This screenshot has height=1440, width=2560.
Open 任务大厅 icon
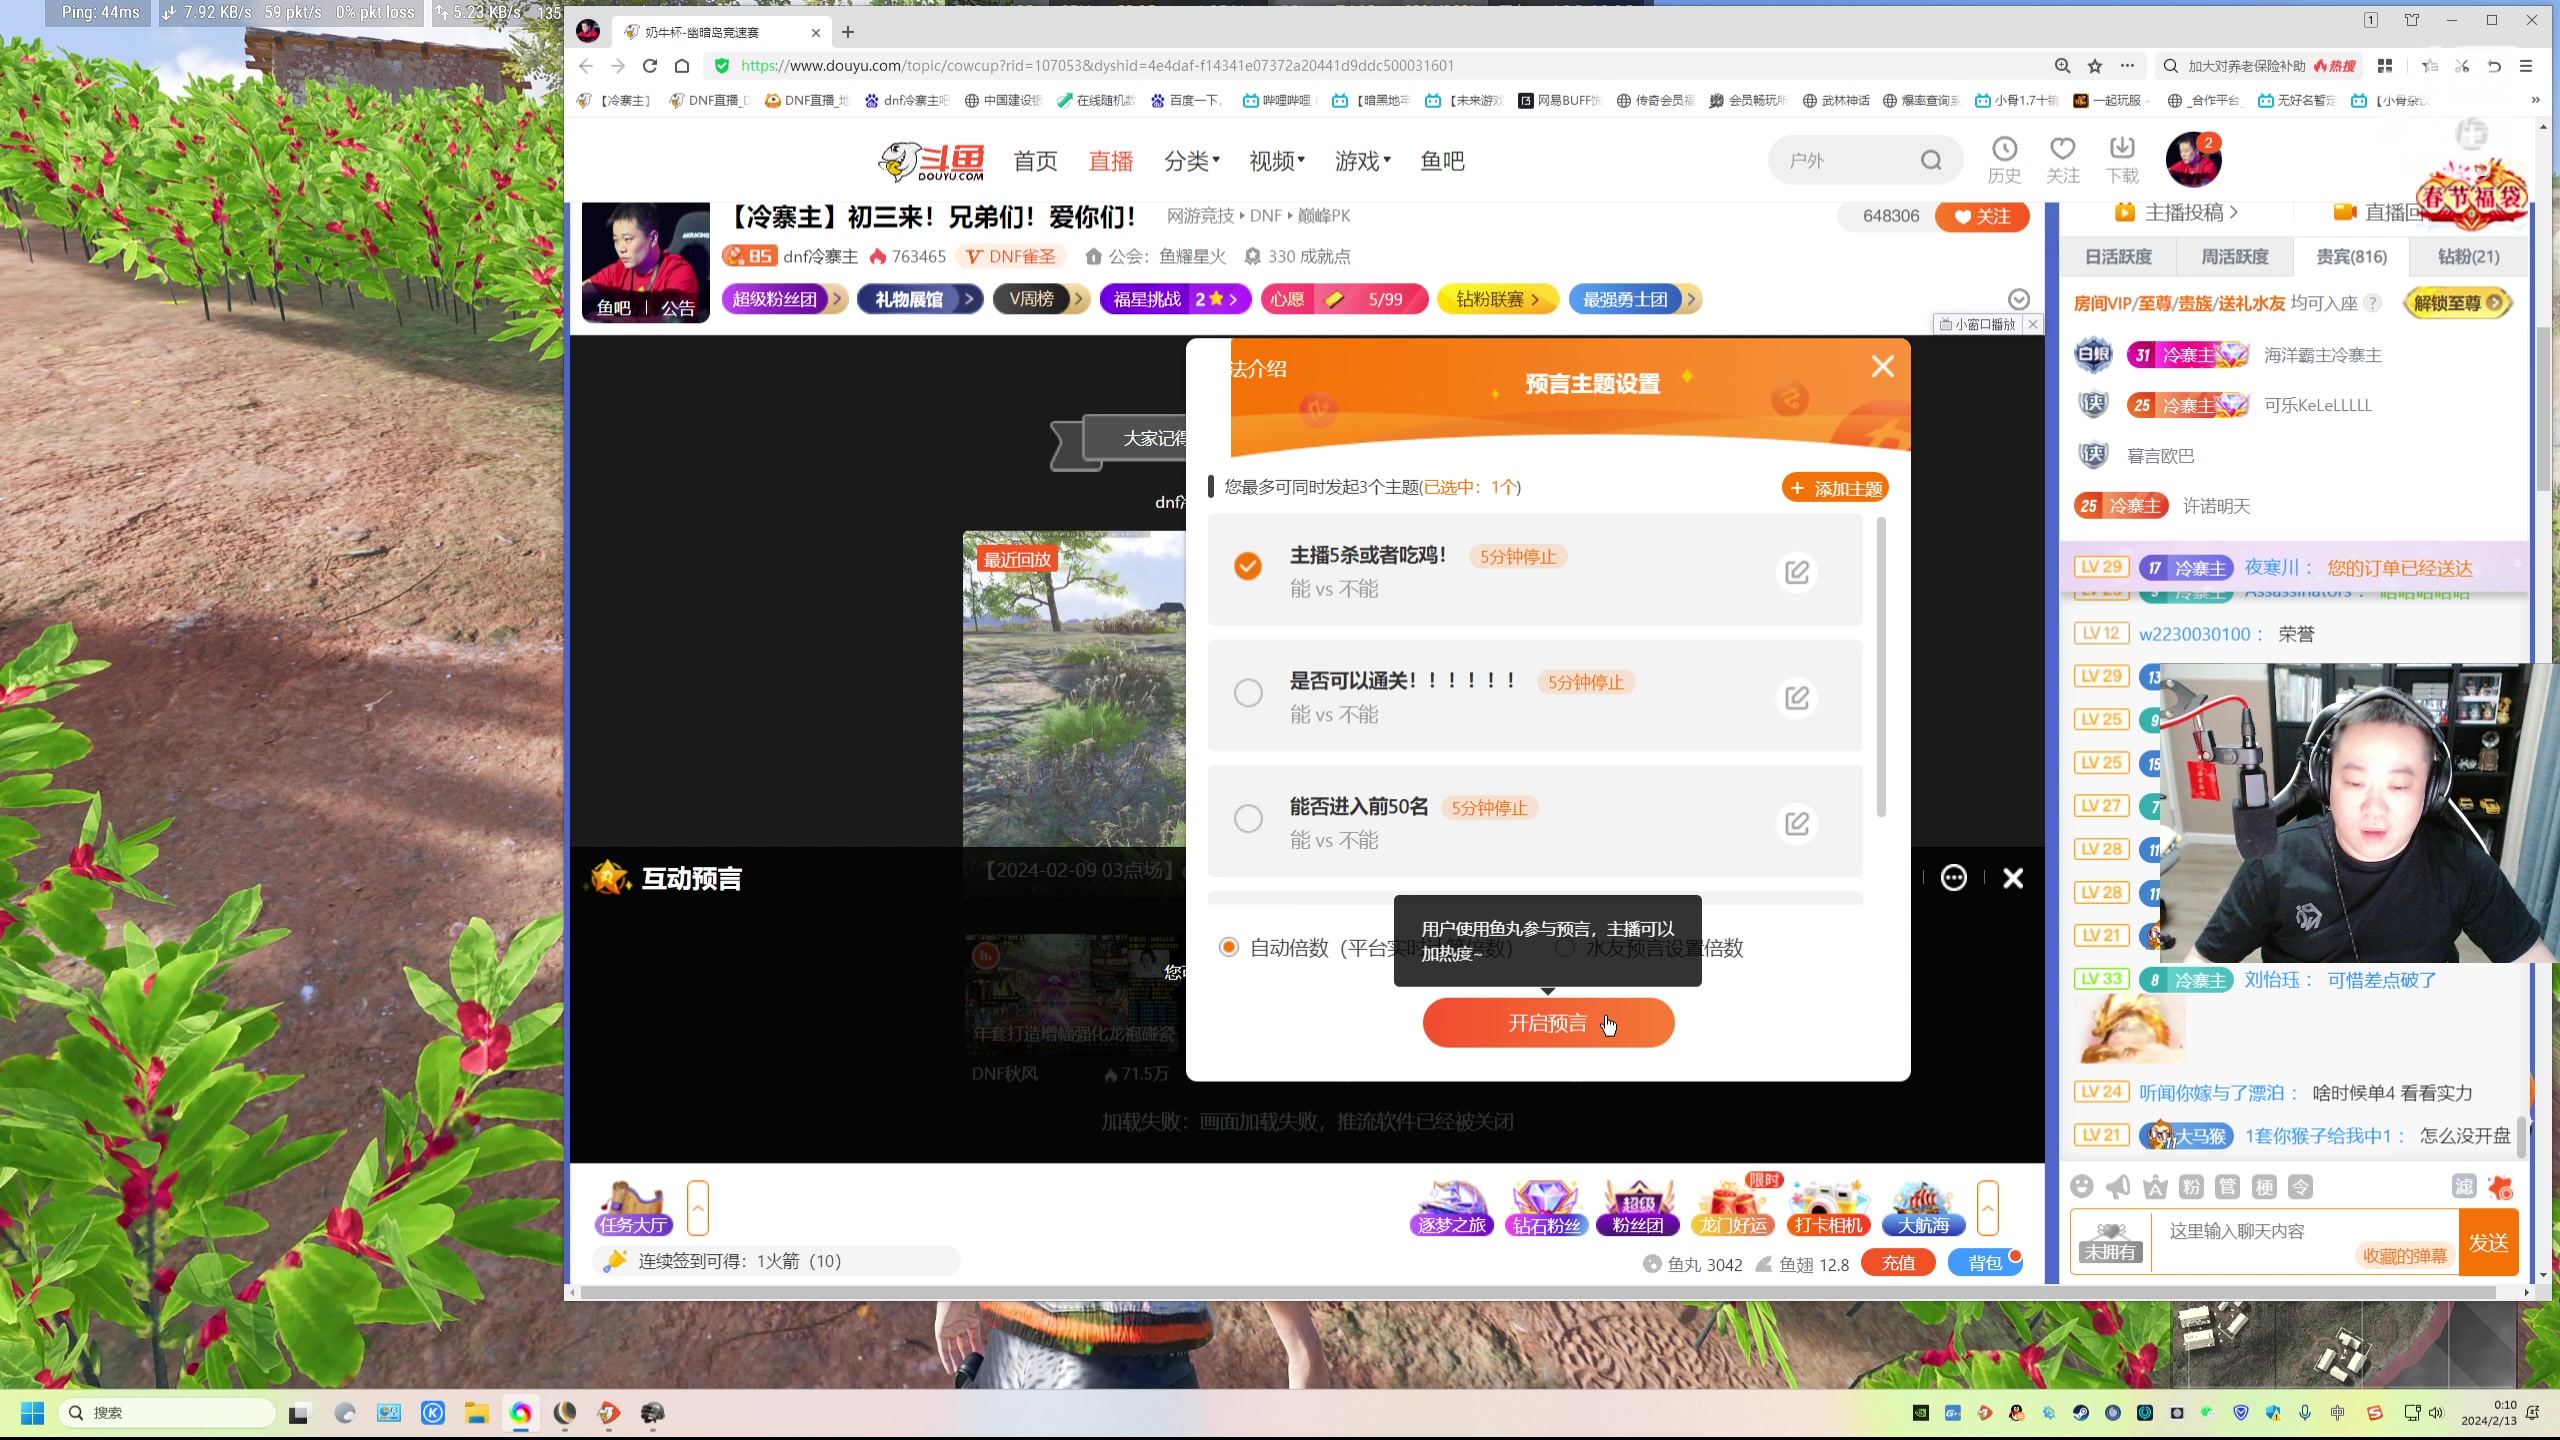click(634, 1208)
